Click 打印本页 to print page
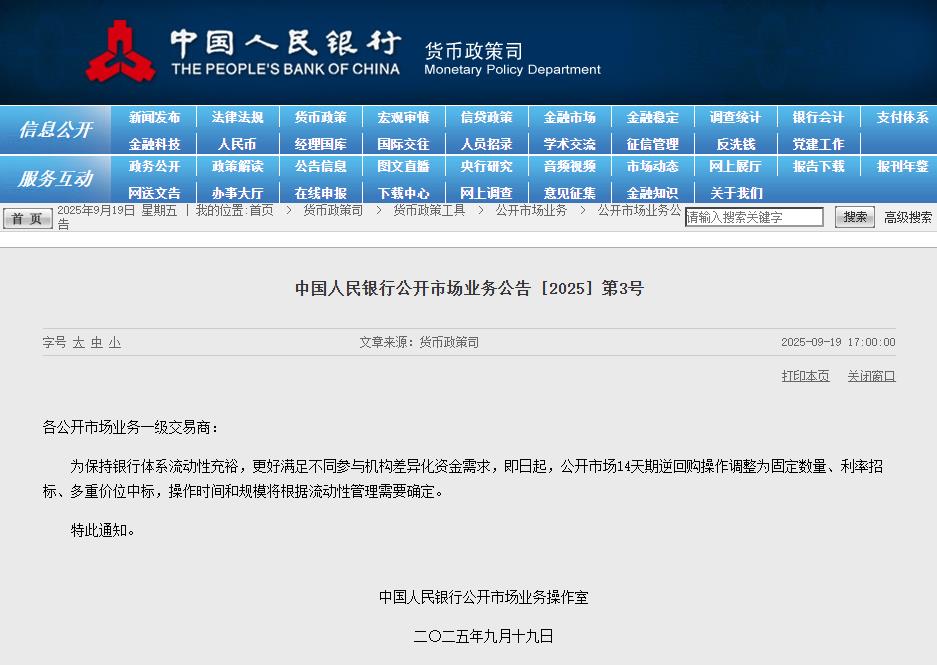The image size is (937, 665). (805, 376)
